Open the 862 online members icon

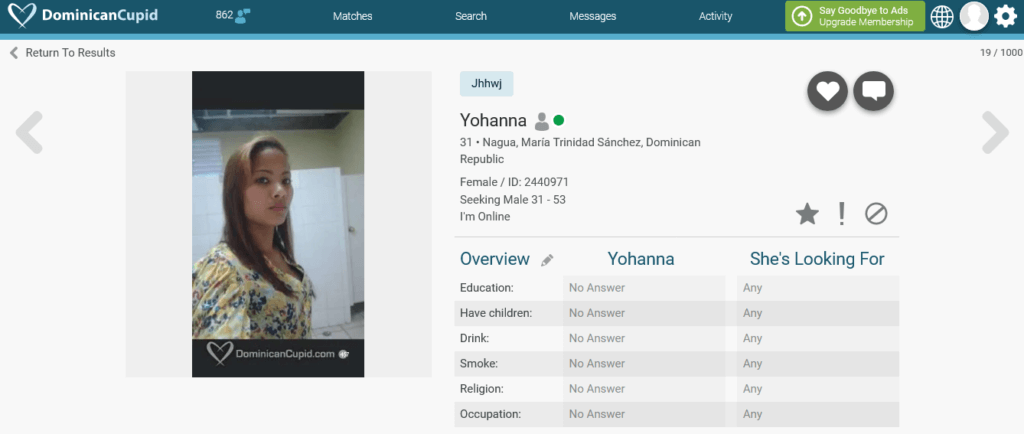tap(243, 16)
